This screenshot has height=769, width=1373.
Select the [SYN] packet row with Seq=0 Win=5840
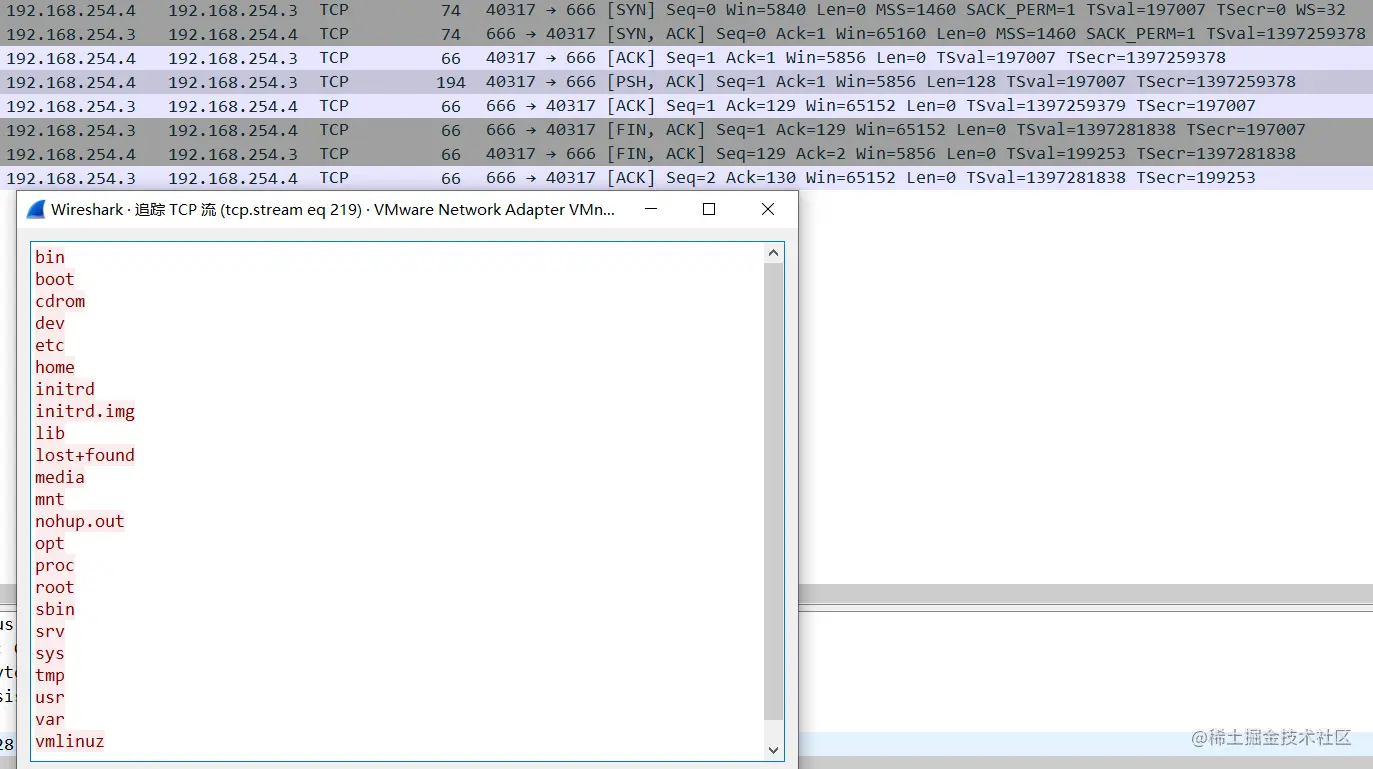click(x=686, y=10)
